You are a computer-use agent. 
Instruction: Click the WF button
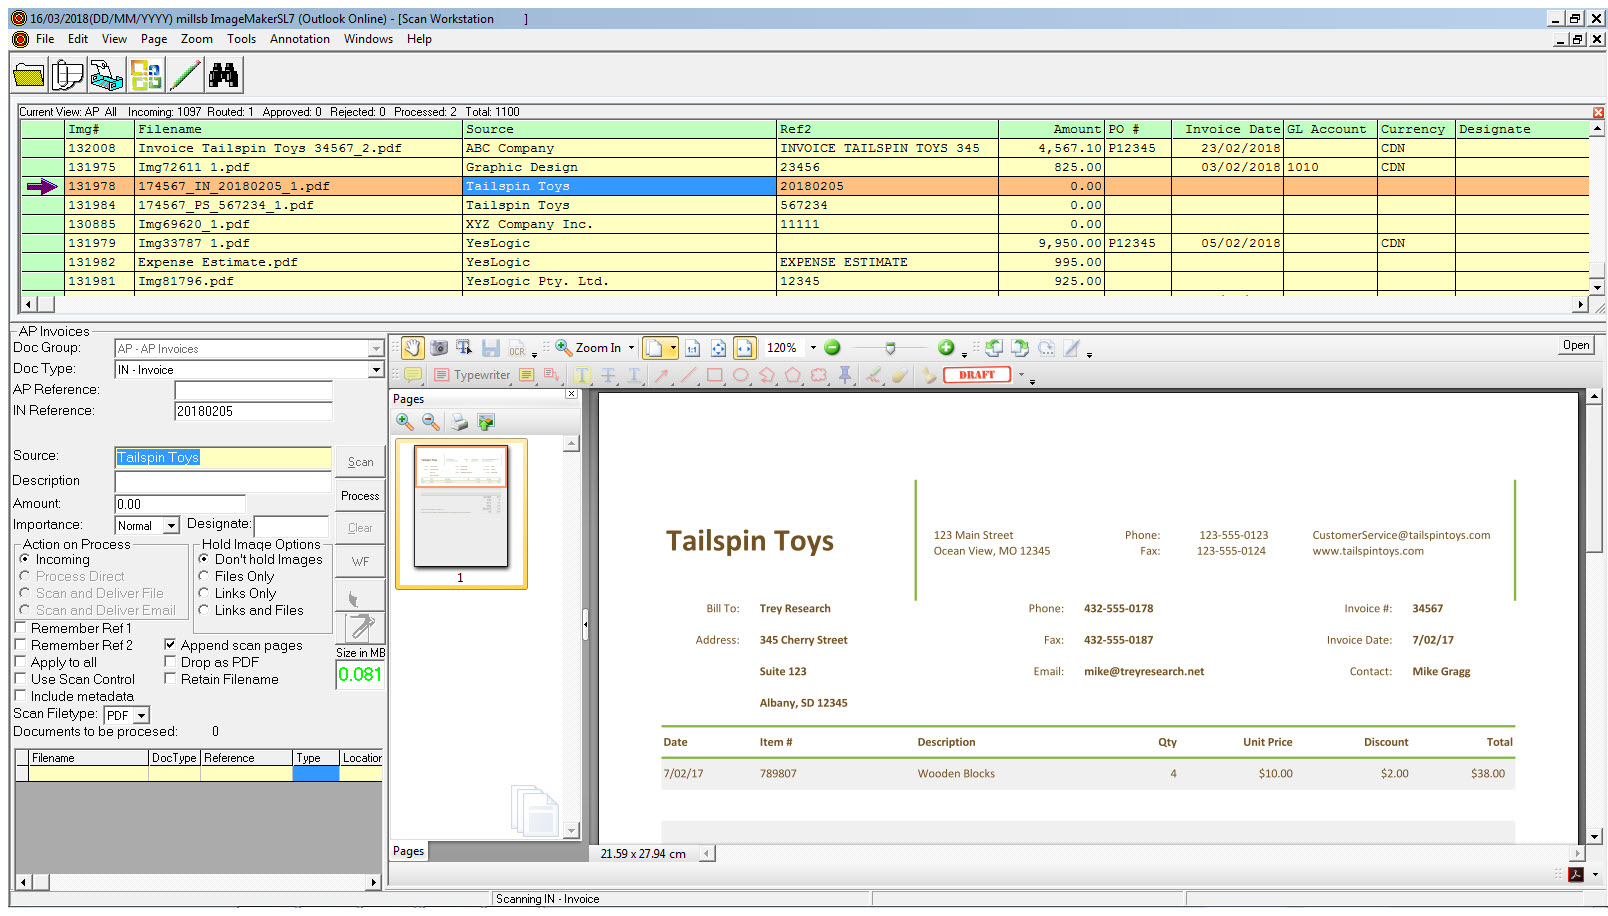(360, 561)
